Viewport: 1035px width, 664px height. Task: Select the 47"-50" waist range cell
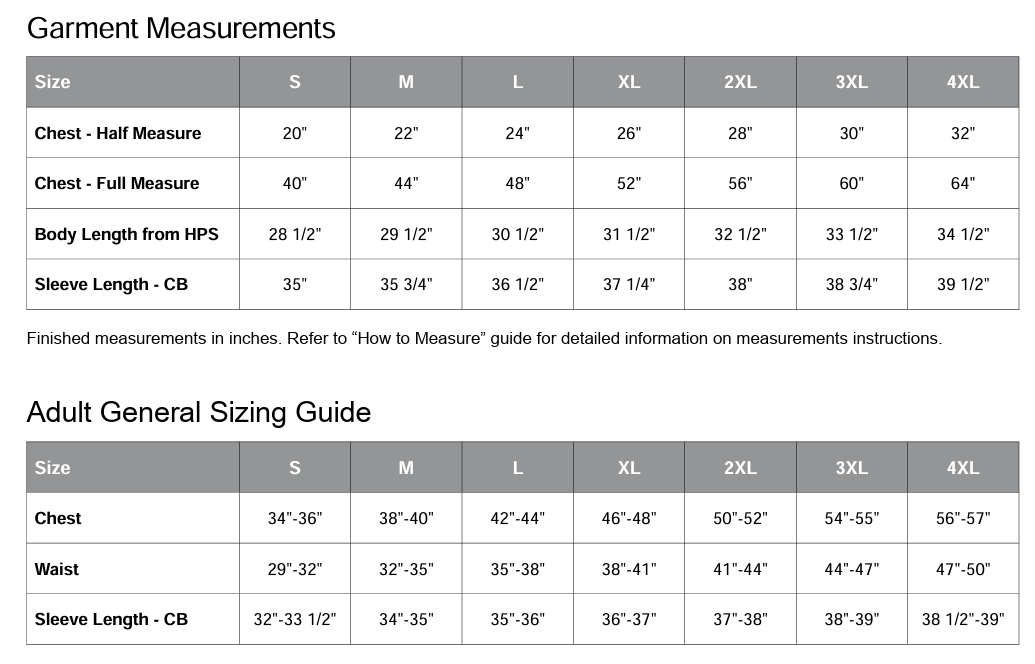tap(962, 569)
